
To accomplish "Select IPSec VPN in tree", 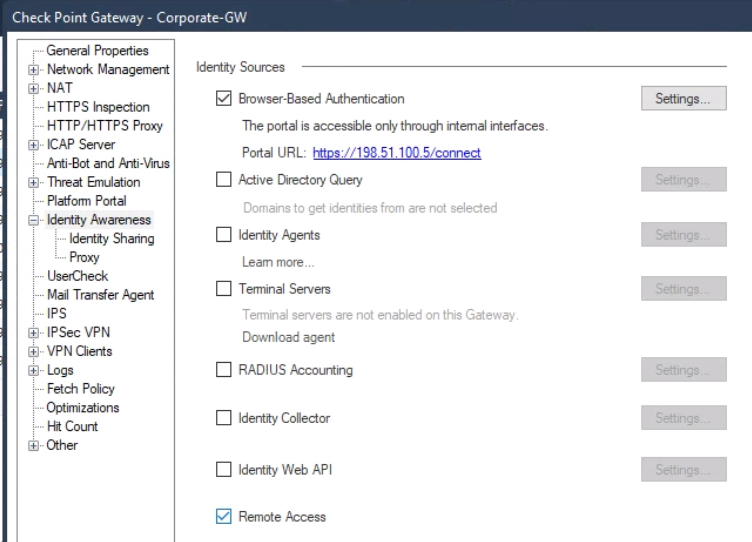I will (79, 332).
